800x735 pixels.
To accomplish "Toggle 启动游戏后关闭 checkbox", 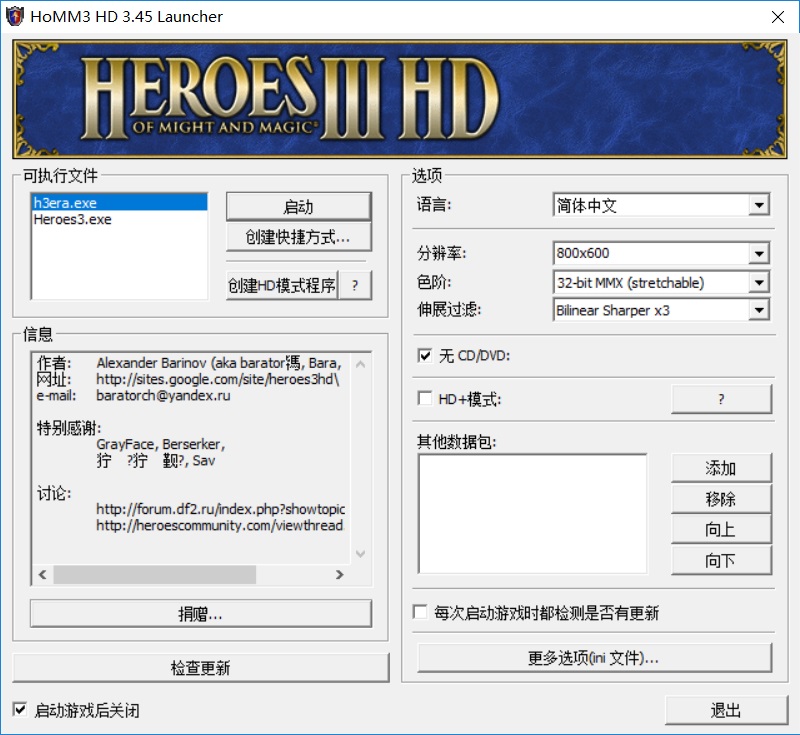I will pos(20,709).
